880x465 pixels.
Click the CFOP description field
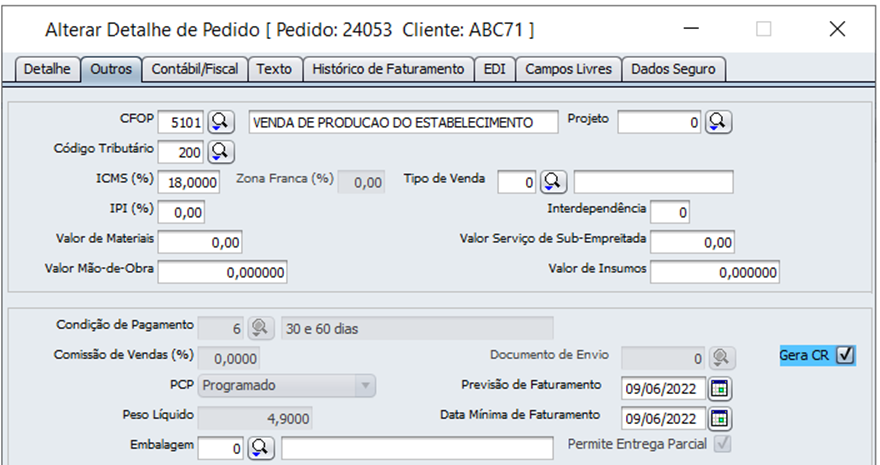(x=404, y=122)
